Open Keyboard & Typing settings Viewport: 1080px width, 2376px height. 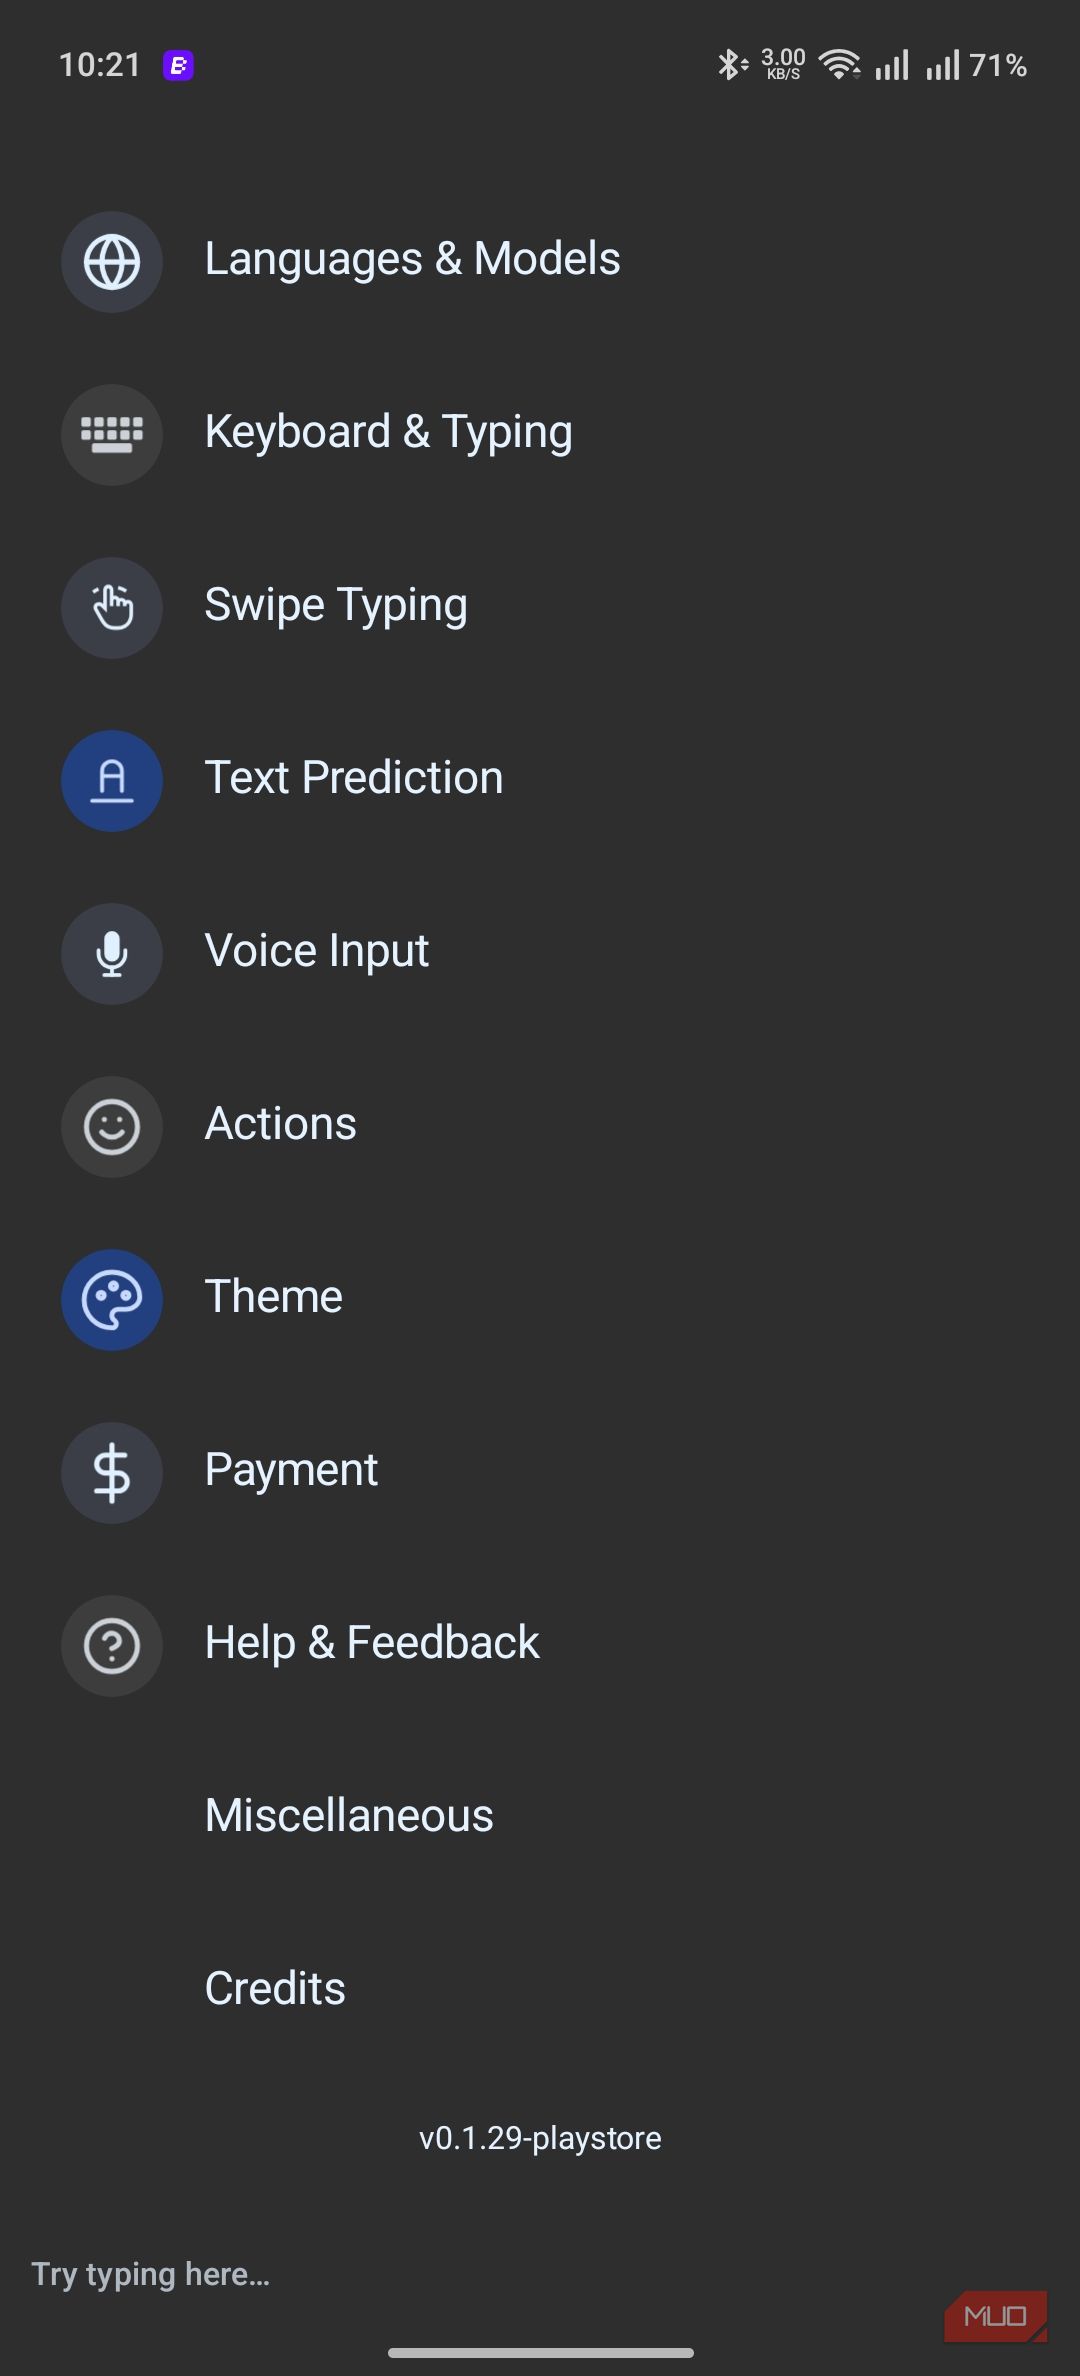pyautogui.click(x=540, y=433)
